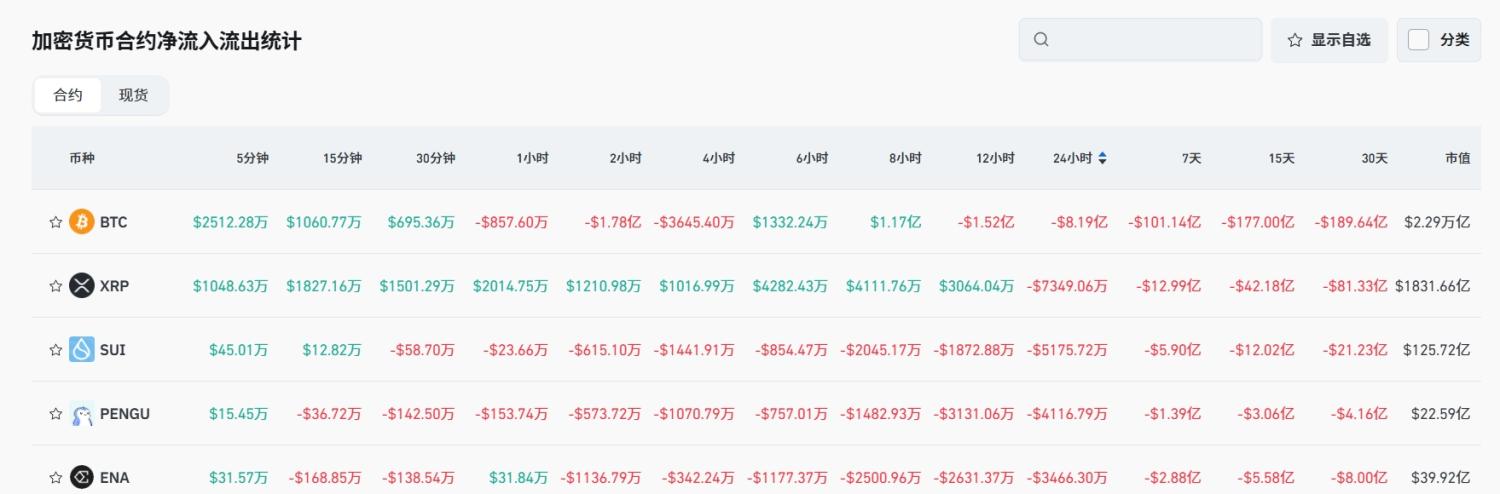Favorite BTC using its star icon
1500x494 pixels.
pos(56,222)
